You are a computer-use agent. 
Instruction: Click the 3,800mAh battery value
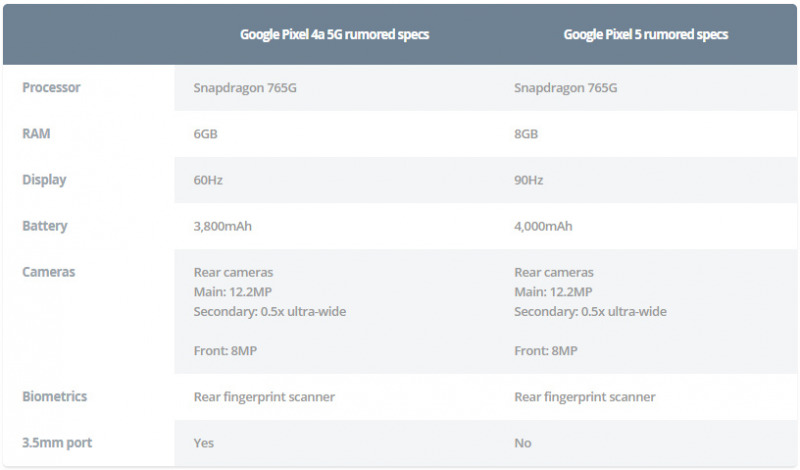[x=222, y=226]
